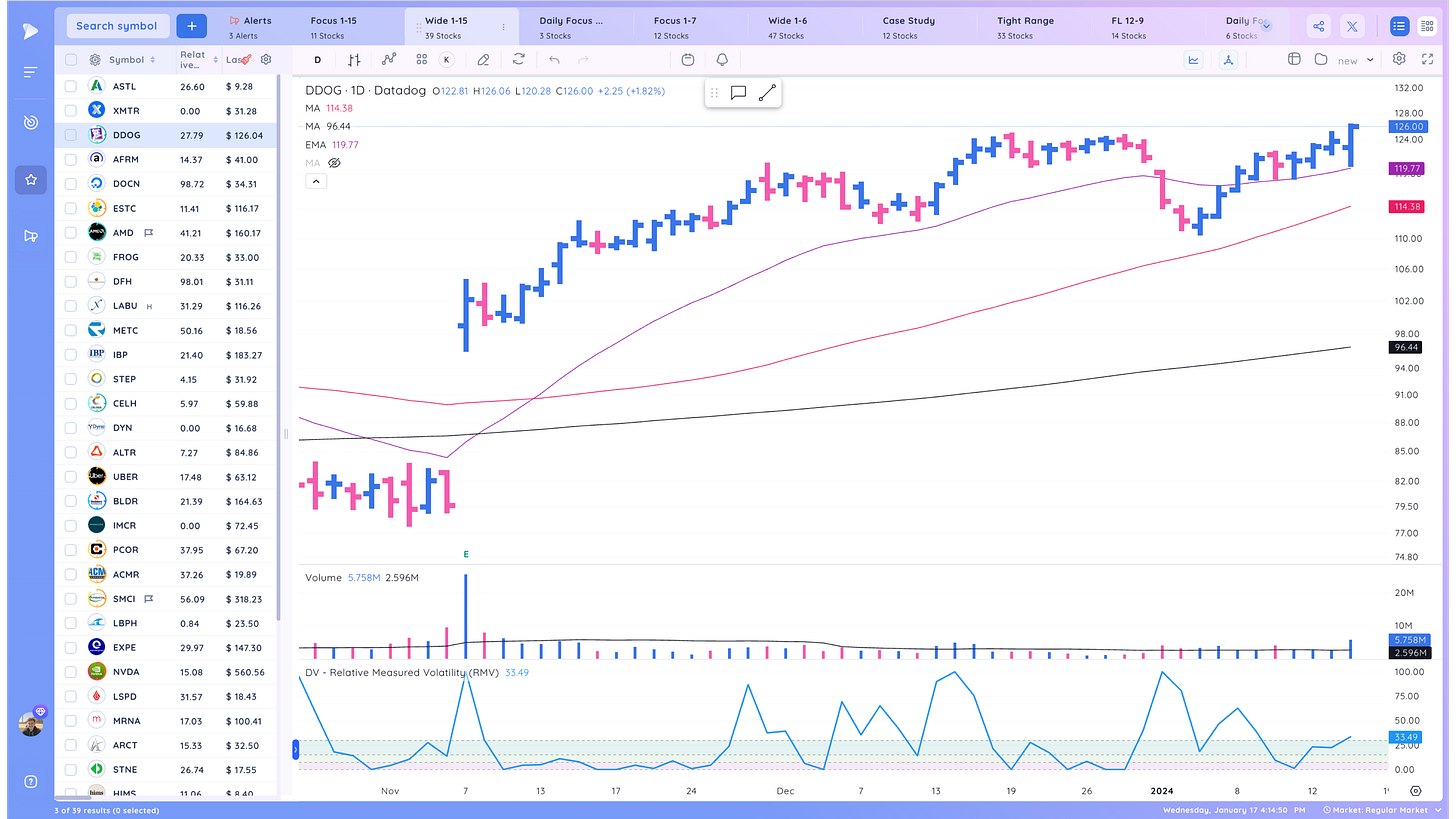1456x819 pixels.
Task: Check the AMD row checkbox
Action: point(71,233)
